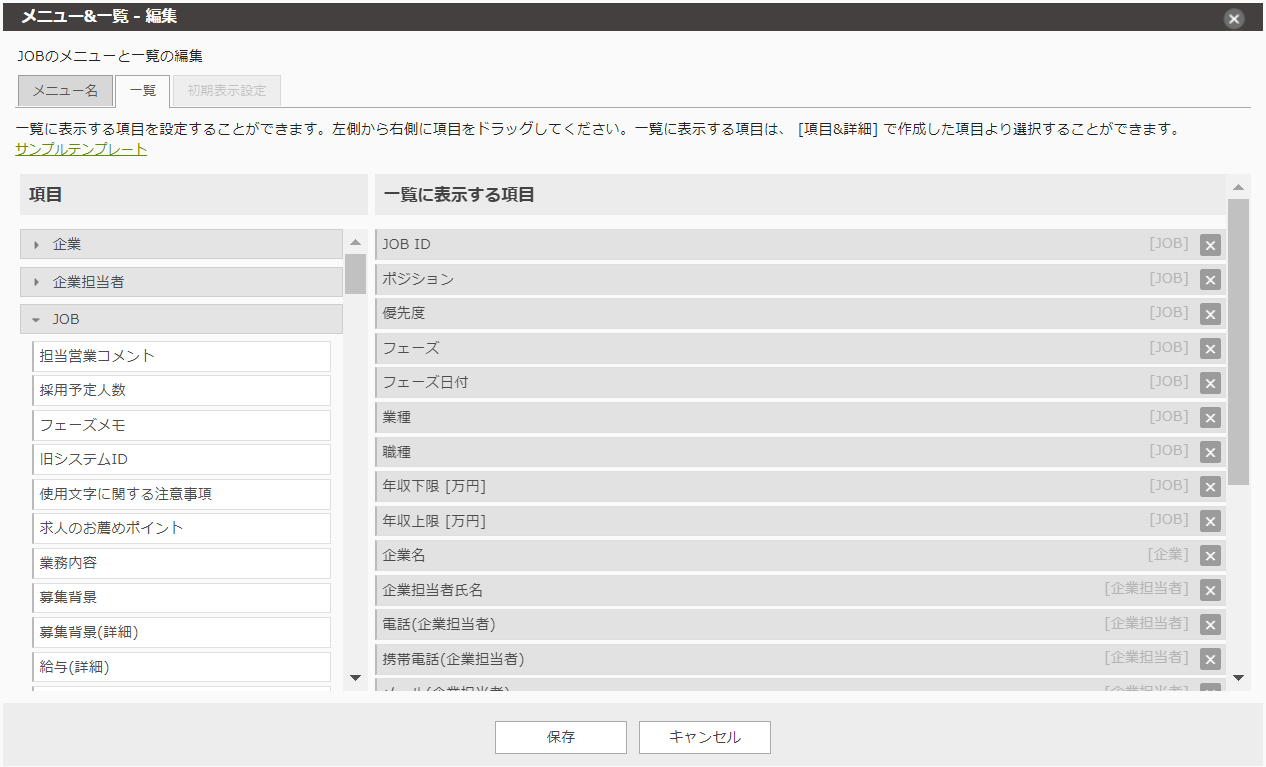This screenshot has height=767, width=1266.
Task: Select the 募集背景 item
Action: click(x=181, y=597)
